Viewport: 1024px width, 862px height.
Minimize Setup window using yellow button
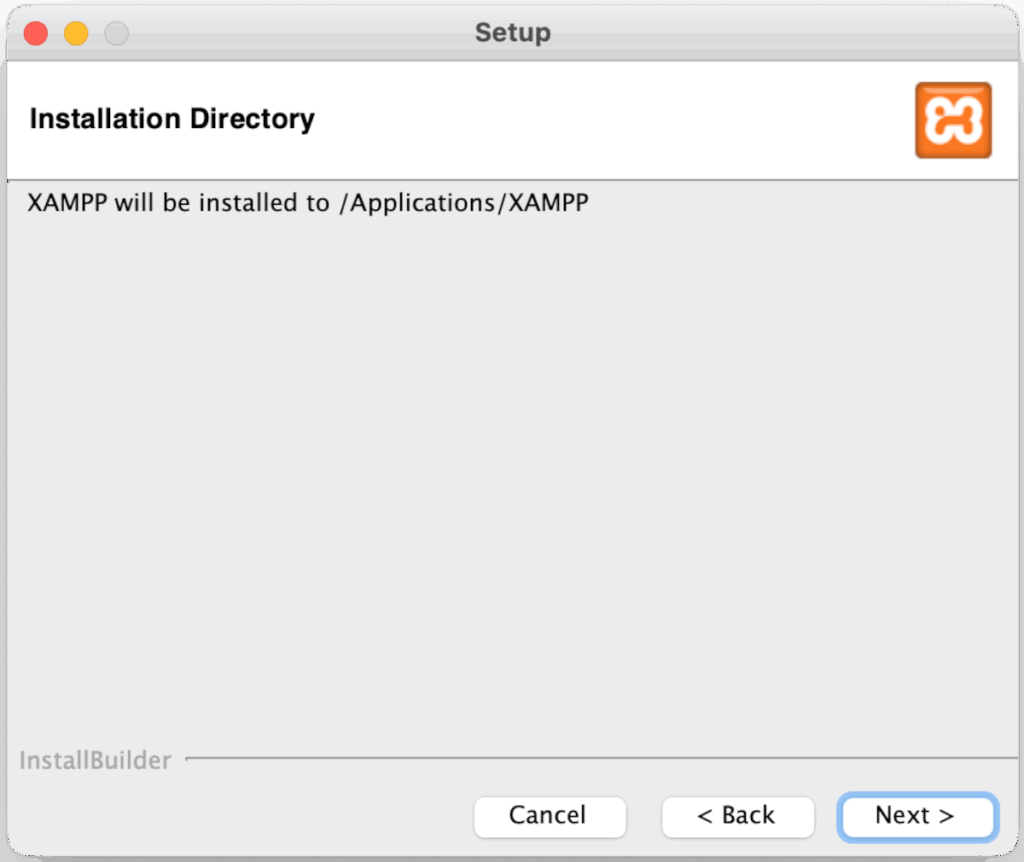point(76,33)
